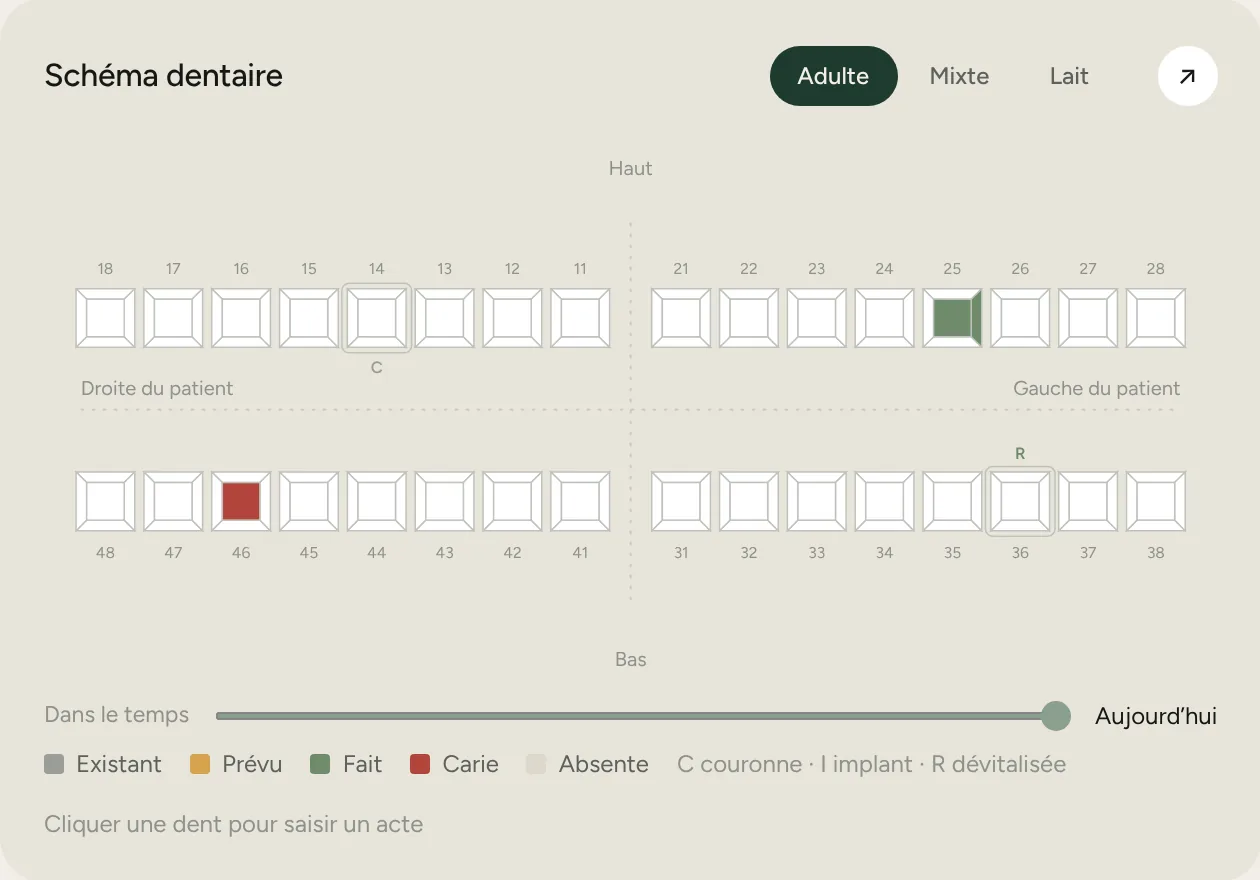Click the Carie legend swatch
1260x880 pixels.
click(420, 765)
